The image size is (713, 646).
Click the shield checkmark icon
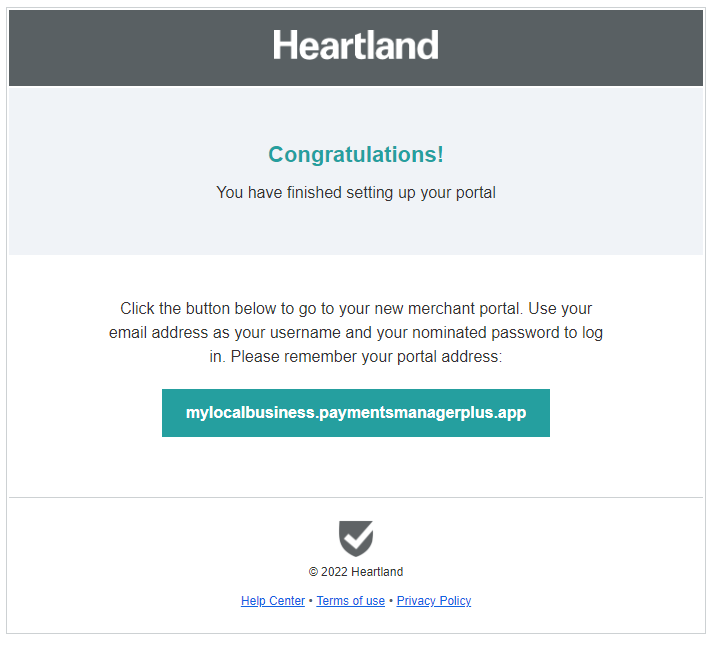[x=356, y=538]
